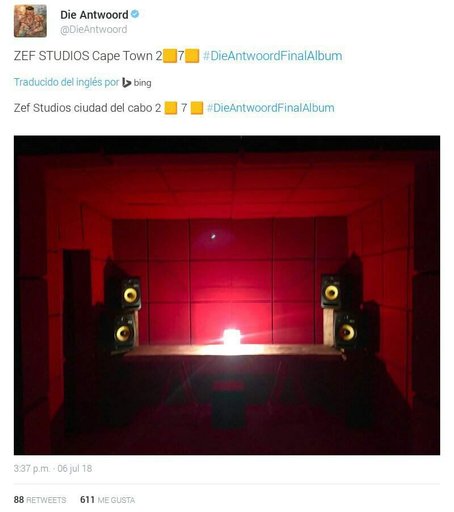Open #DieAntwoordFinalAlbum hashtag in original tweet

272,56
